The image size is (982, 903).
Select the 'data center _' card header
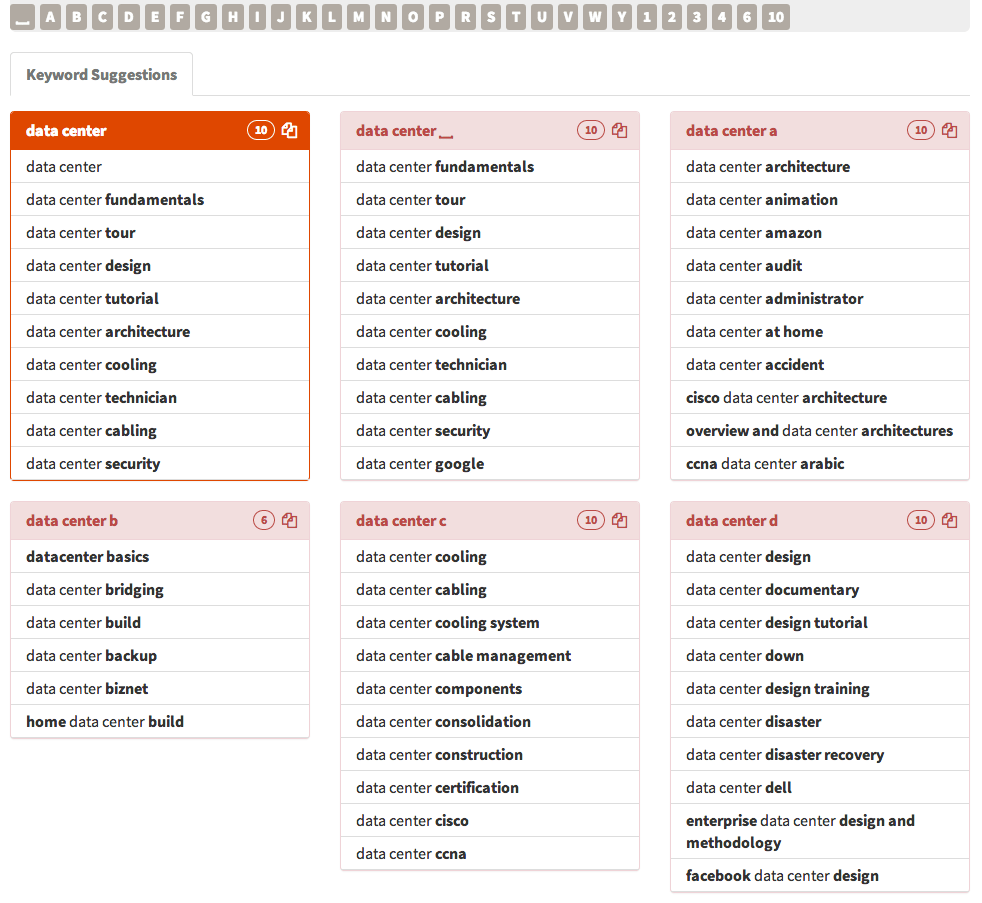pyautogui.click(x=490, y=130)
